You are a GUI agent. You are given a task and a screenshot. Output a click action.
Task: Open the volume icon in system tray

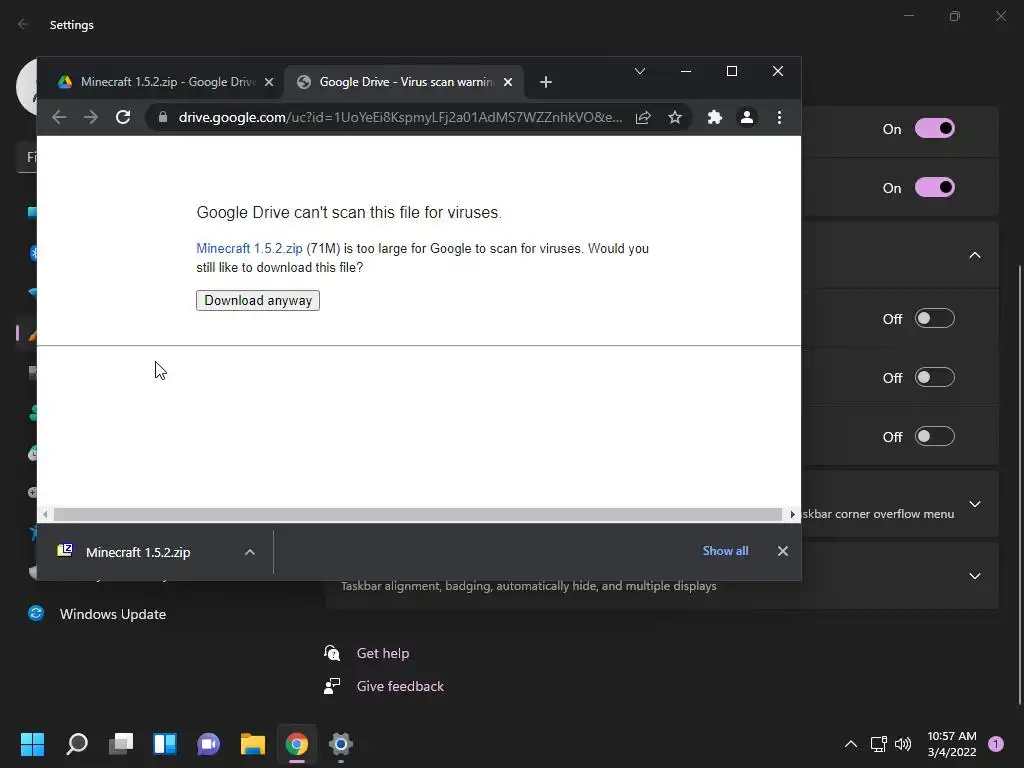pyautogui.click(x=903, y=744)
